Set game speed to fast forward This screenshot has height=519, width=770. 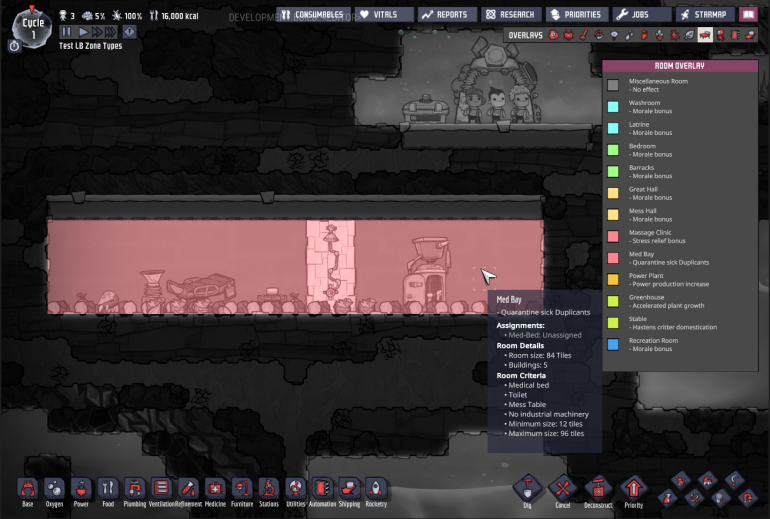click(97, 32)
